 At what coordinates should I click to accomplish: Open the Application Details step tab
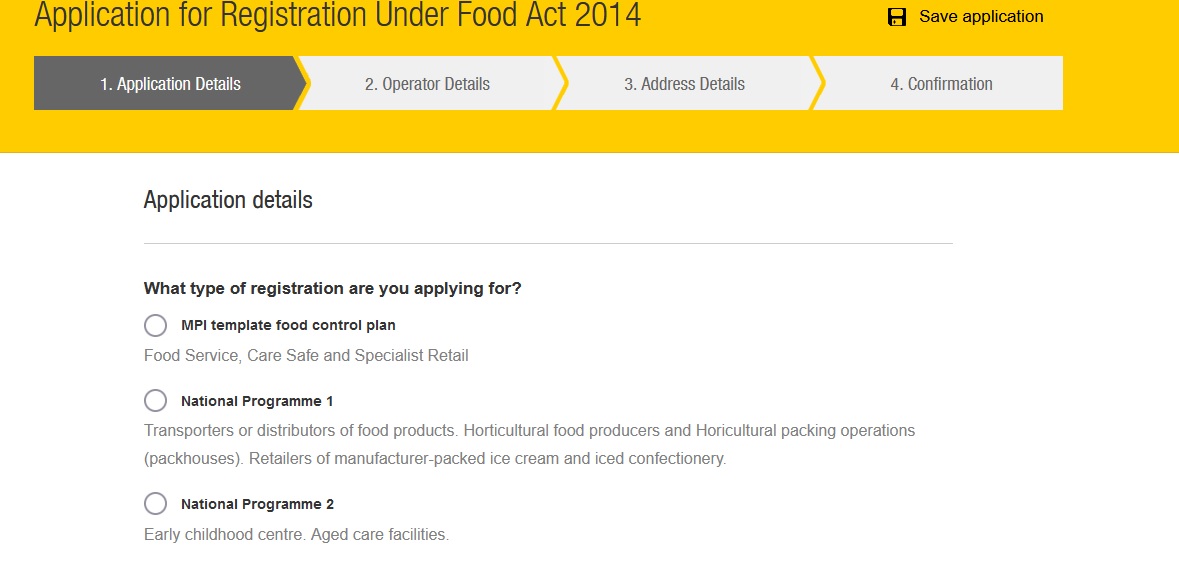coord(170,84)
